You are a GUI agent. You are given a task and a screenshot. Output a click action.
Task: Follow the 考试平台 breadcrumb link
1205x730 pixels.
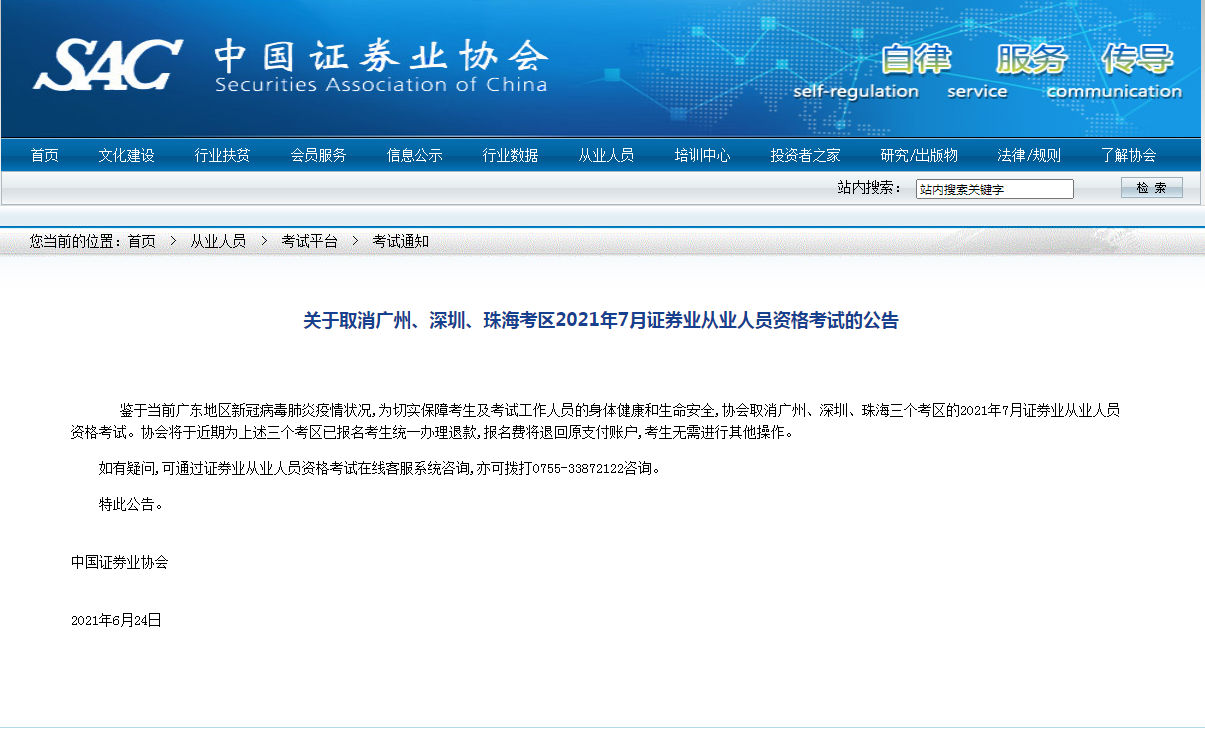[309, 241]
